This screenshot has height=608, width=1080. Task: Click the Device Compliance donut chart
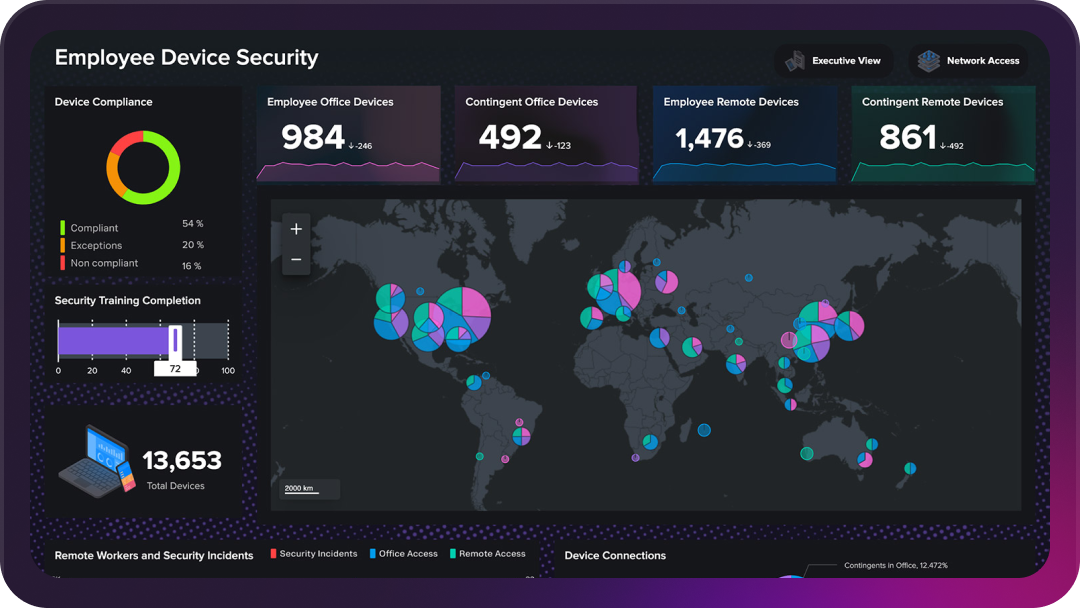click(143, 168)
